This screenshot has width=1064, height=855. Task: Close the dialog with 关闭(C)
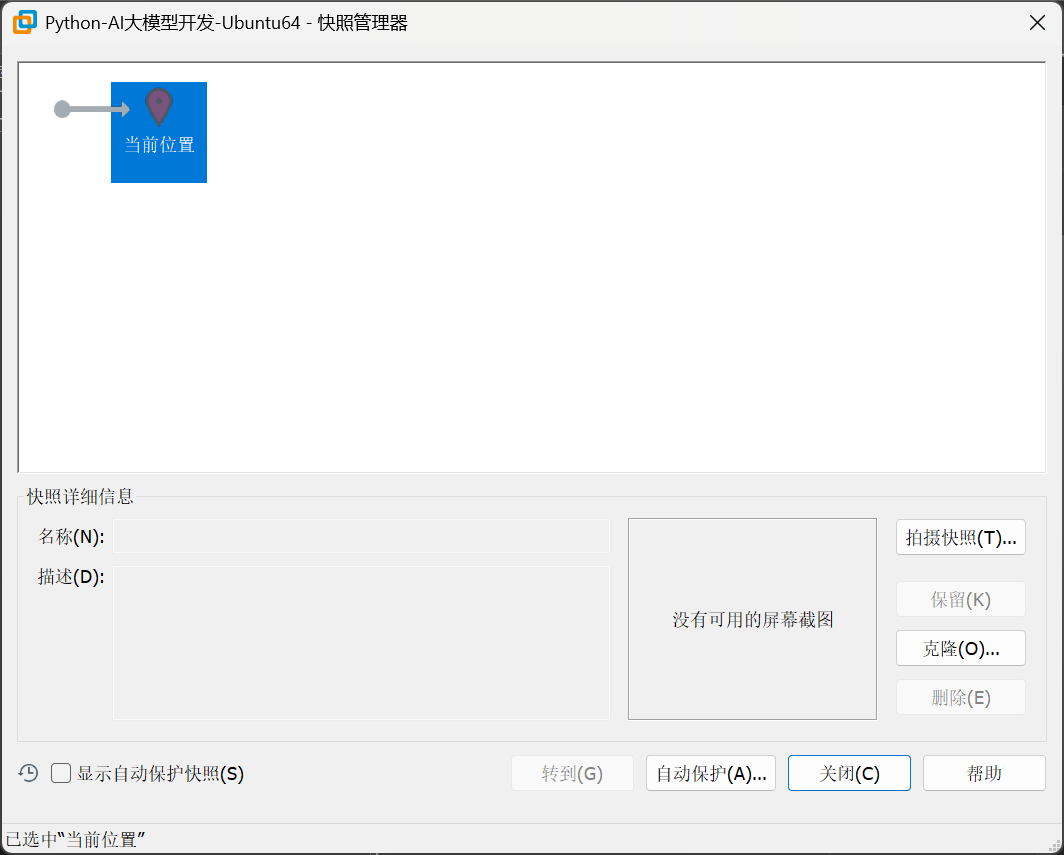pos(849,773)
